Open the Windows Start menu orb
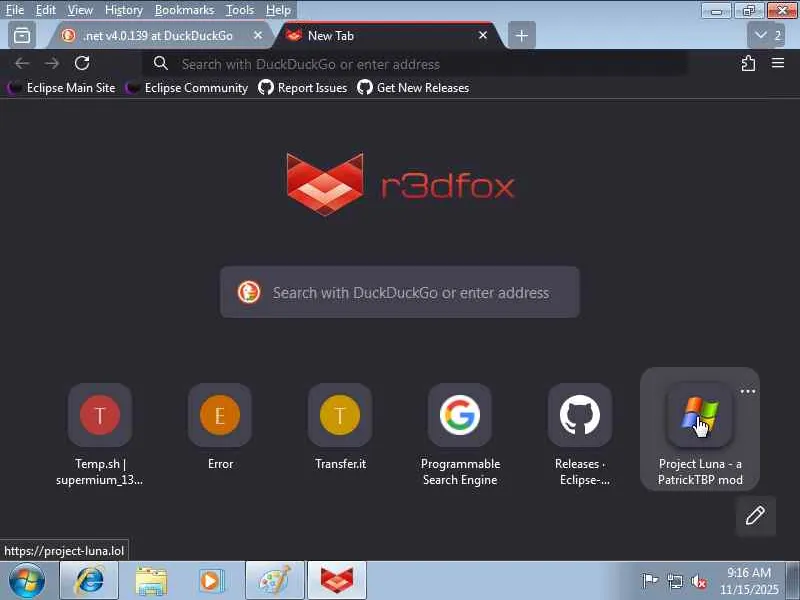800x600 pixels. pyautogui.click(x=27, y=581)
